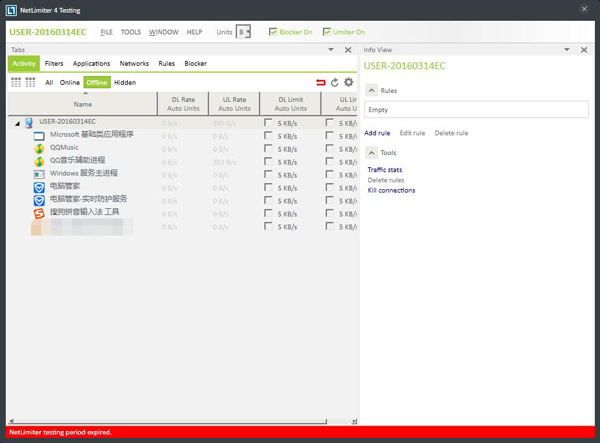
Task: Collapse the USER-20160314EC tree node
Action: tap(18, 123)
